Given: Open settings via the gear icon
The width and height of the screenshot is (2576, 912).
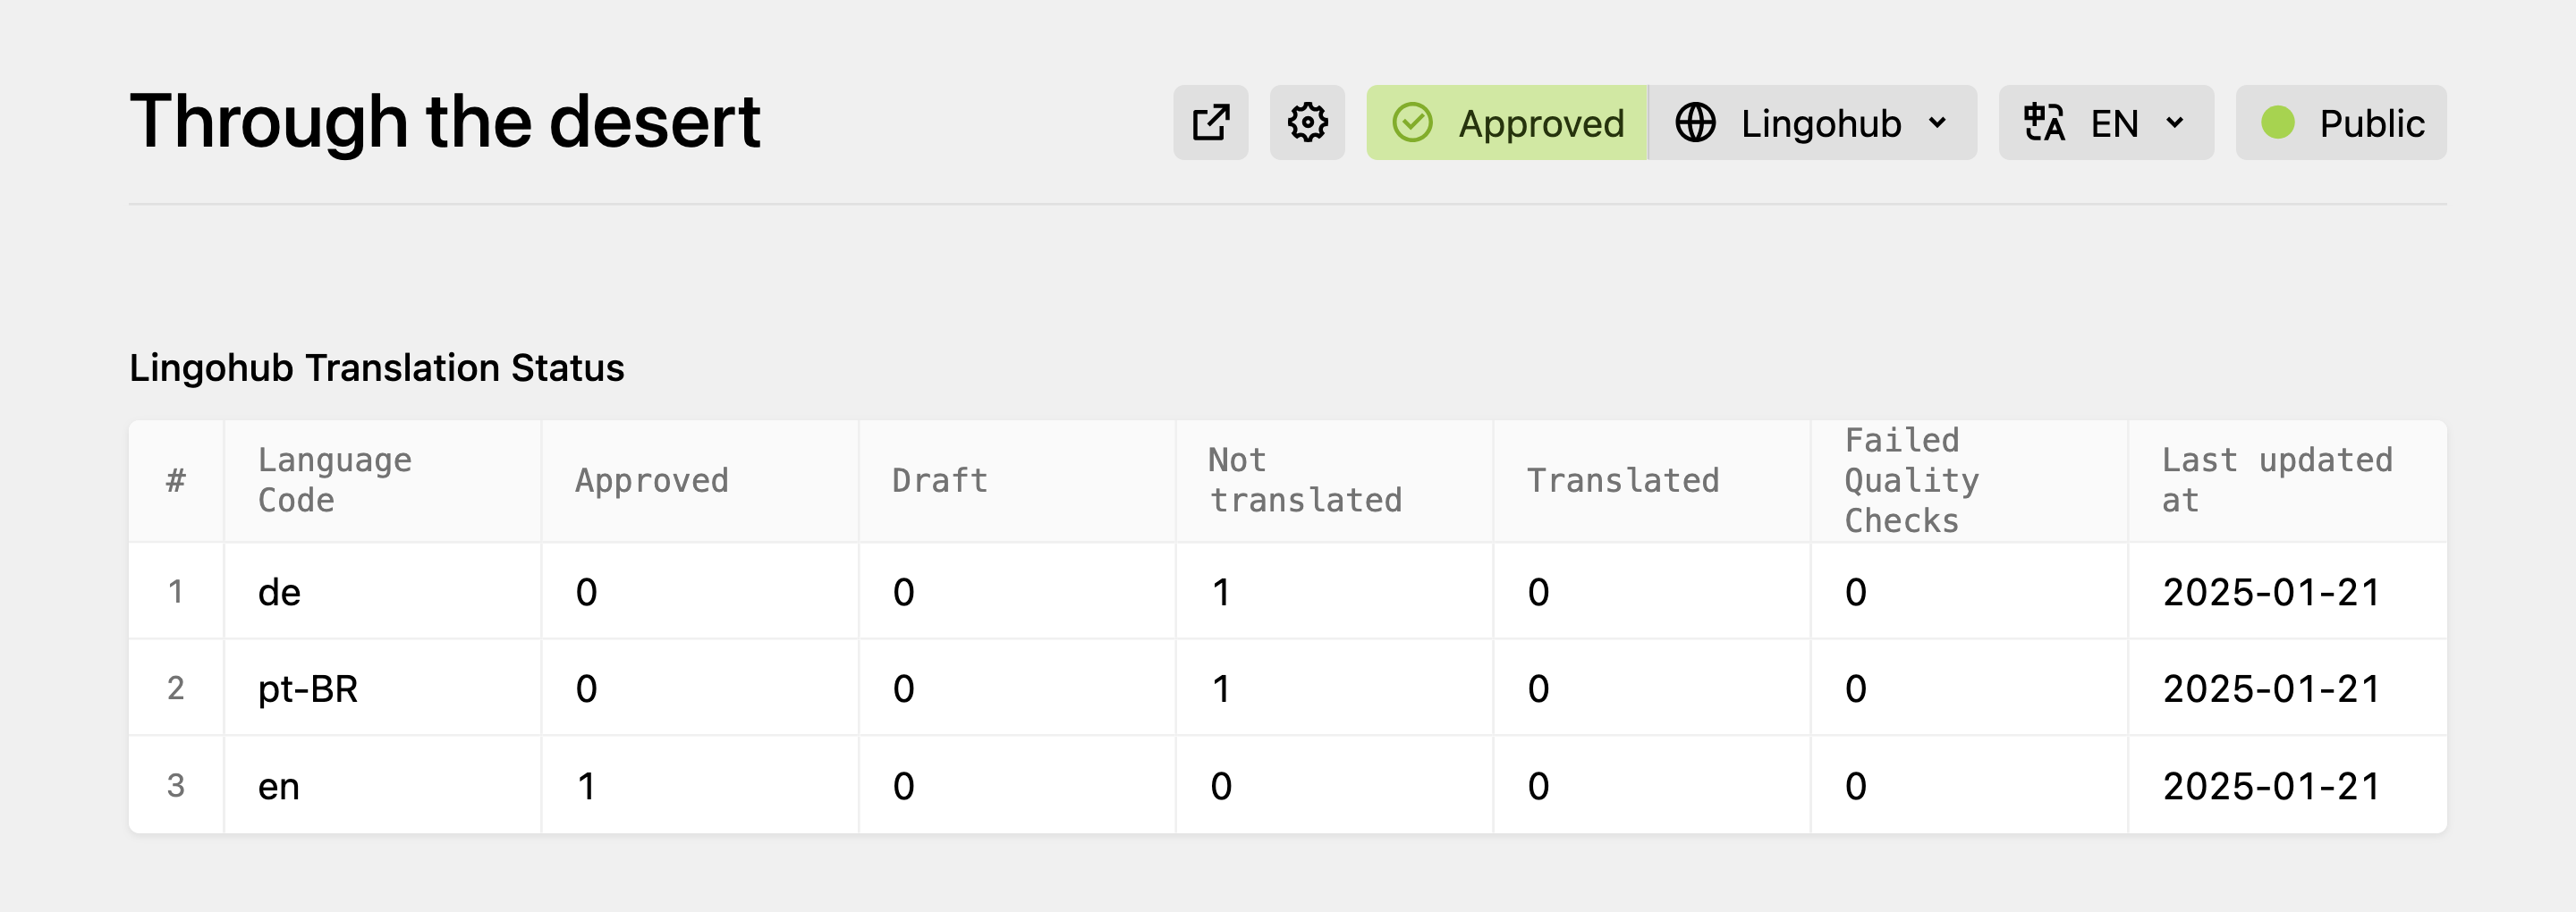Looking at the screenshot, I should tap(1307, 123).
